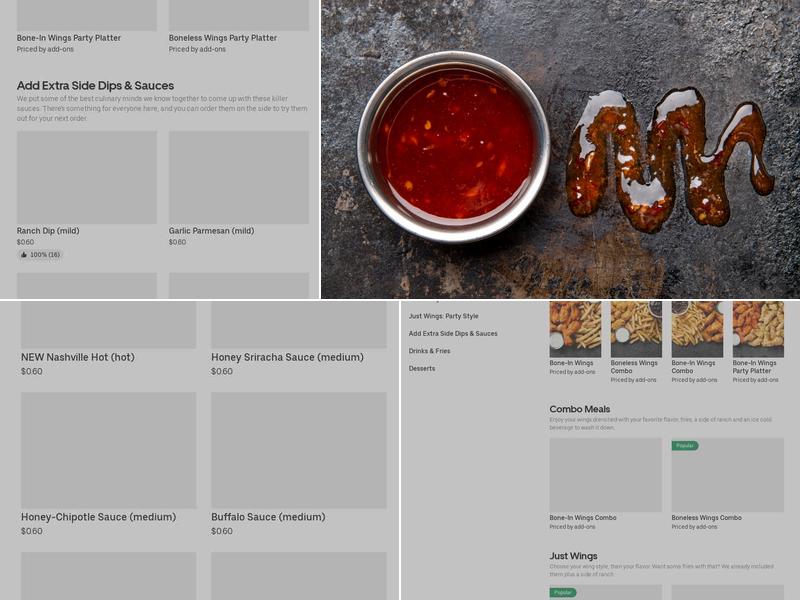Click the Popular badge under Just Wings
The width and height of the screenshot is (800, 600).
pos(563,592)
